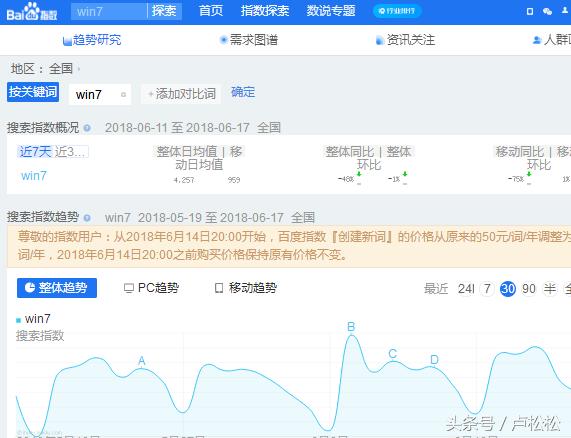Click news marker B on the chart
The width and height of the screenshot is (571, 438).
pyautogui.click(x=351, y=327)
